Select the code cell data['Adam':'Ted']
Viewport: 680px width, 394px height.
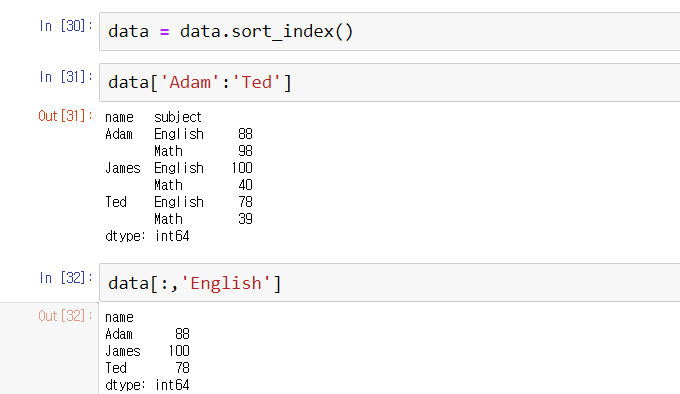coord(389,82)
